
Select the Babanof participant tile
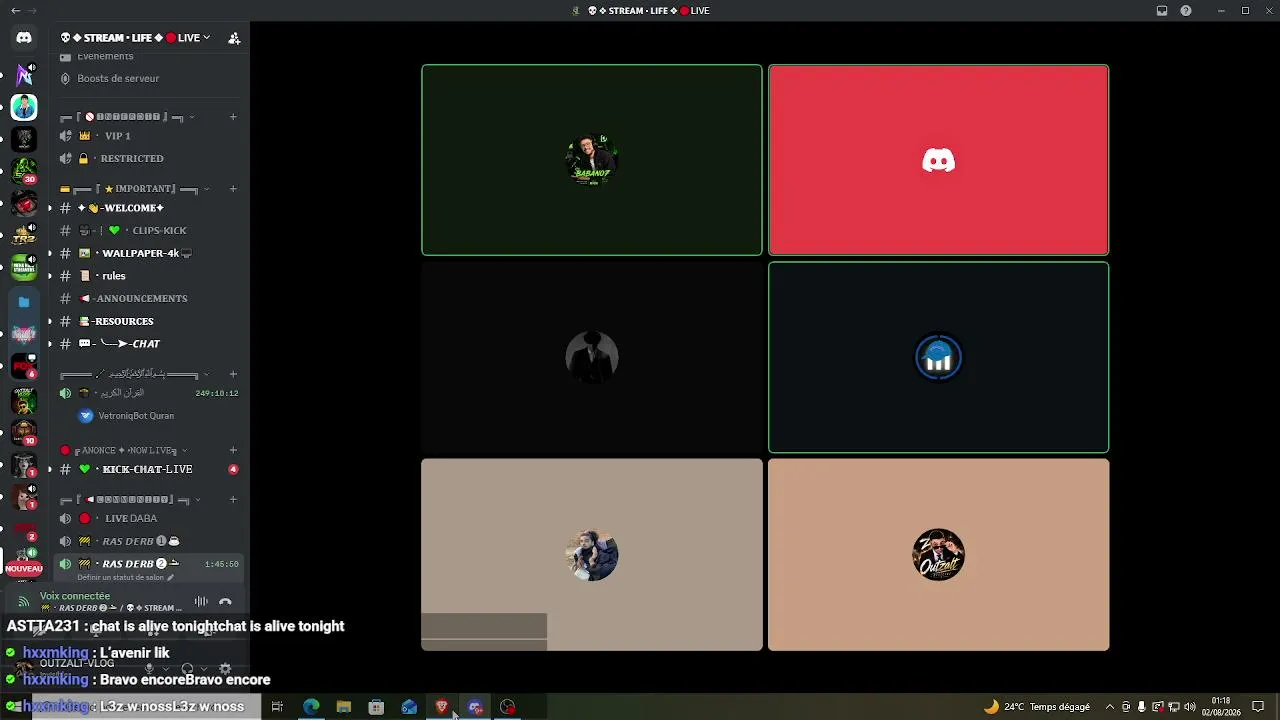[x=592, y=160]
